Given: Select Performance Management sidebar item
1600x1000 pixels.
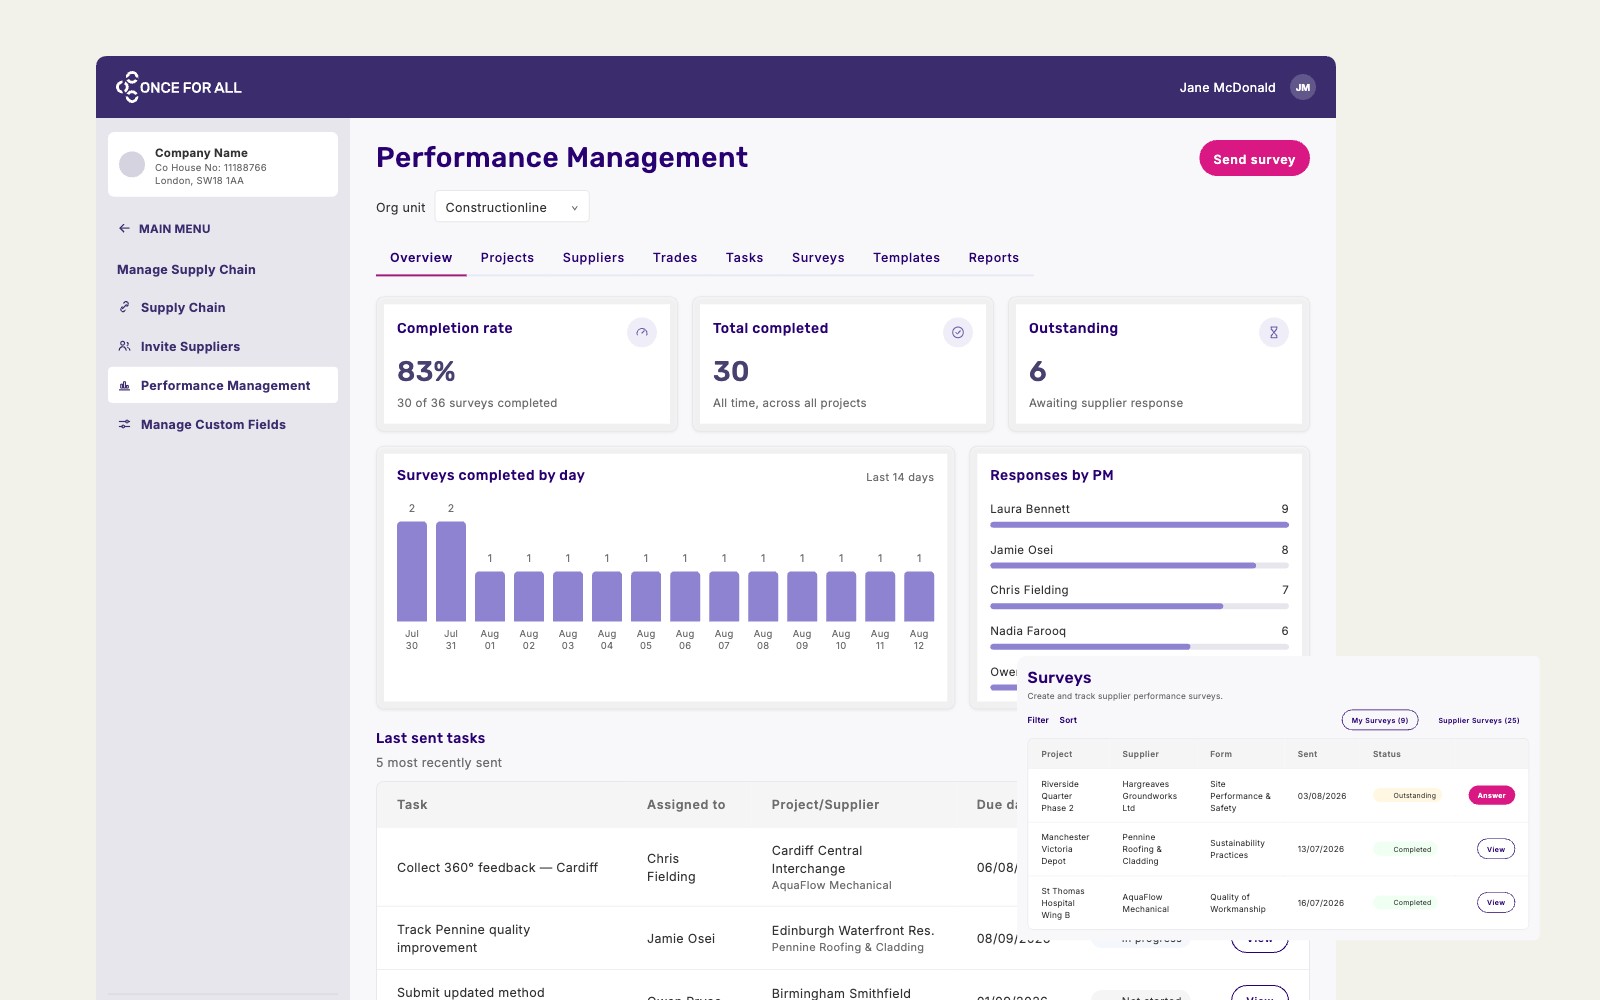Looking at the screenshot, I should 223,385.
